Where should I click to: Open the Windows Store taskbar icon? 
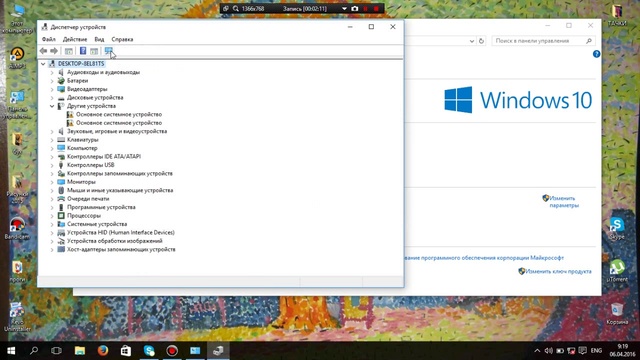(126, 351)
